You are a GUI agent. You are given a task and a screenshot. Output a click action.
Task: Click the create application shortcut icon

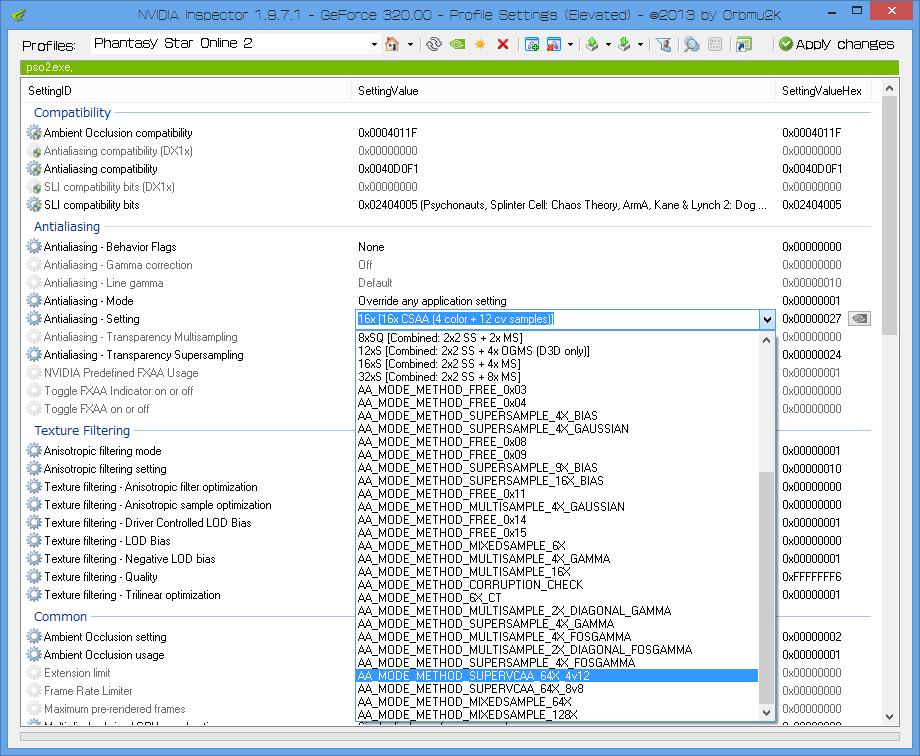(744, 44)
